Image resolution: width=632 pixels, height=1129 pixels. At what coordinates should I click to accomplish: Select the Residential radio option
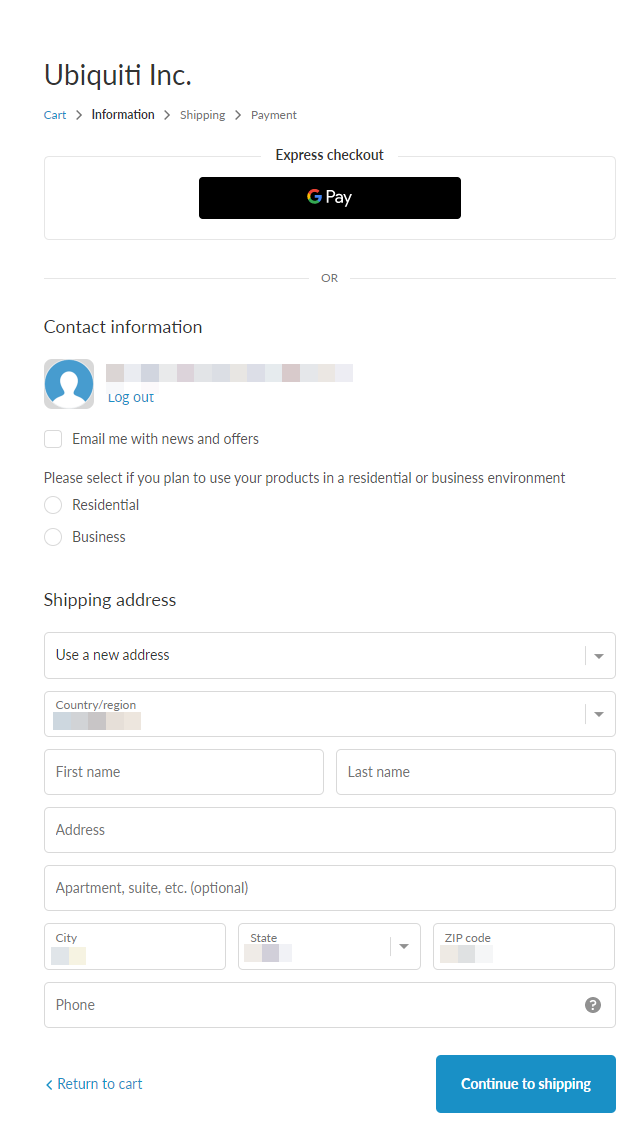pyautogui.click(x=53, y=505)
